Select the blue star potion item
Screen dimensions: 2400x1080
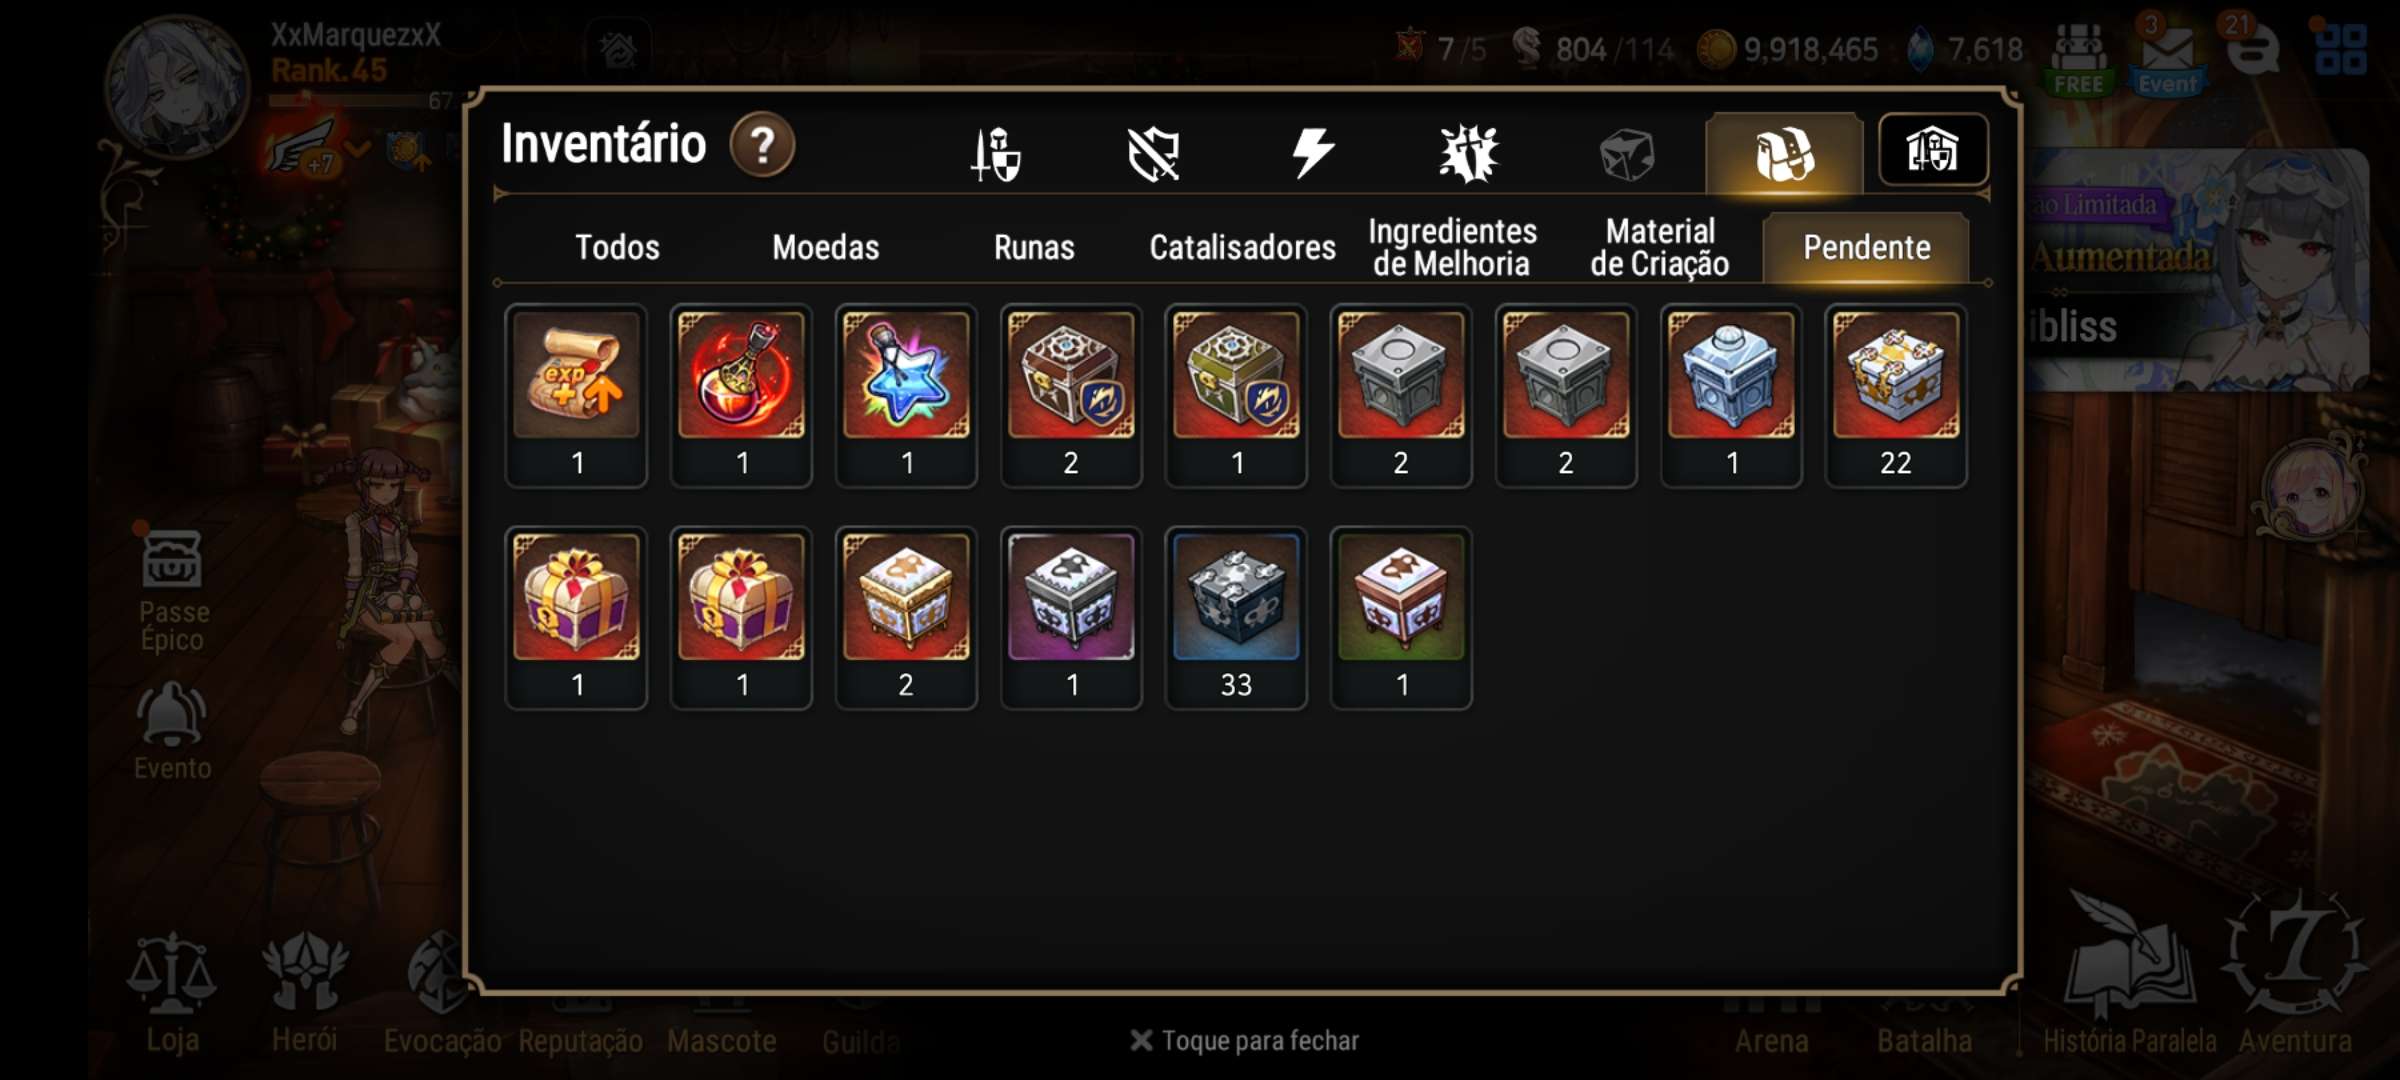tap(906, 396)
